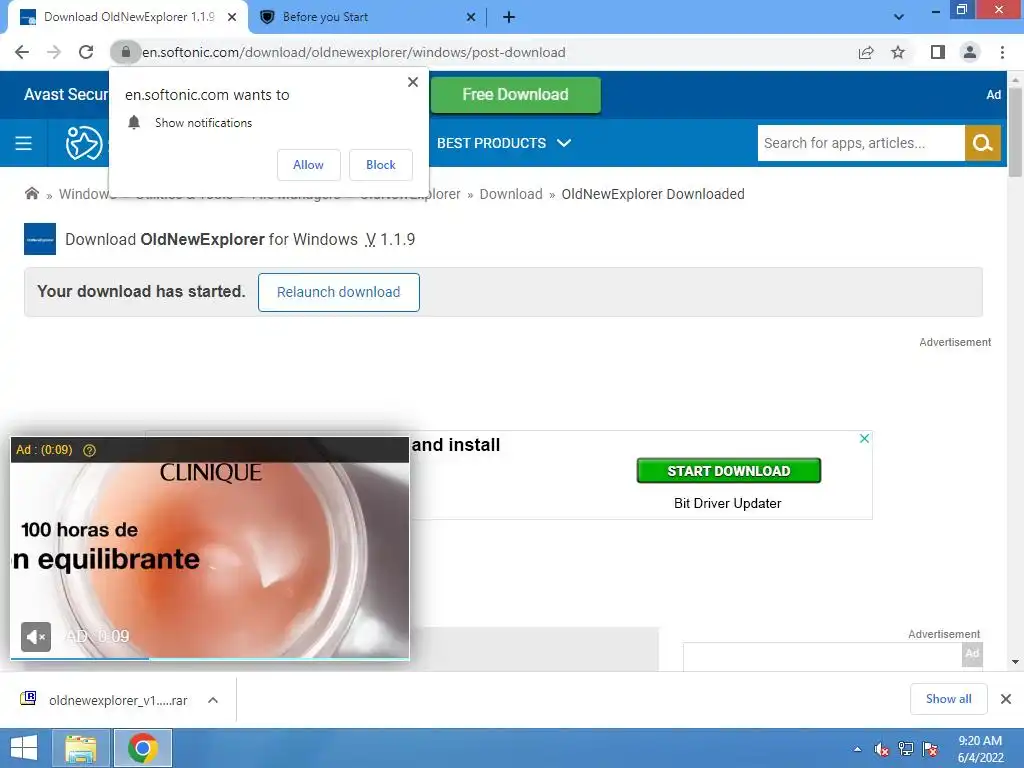Open File Explorer from the taskbar
Image resolution: width=1024 pixels, height=768 pixels.
(80, 748)
